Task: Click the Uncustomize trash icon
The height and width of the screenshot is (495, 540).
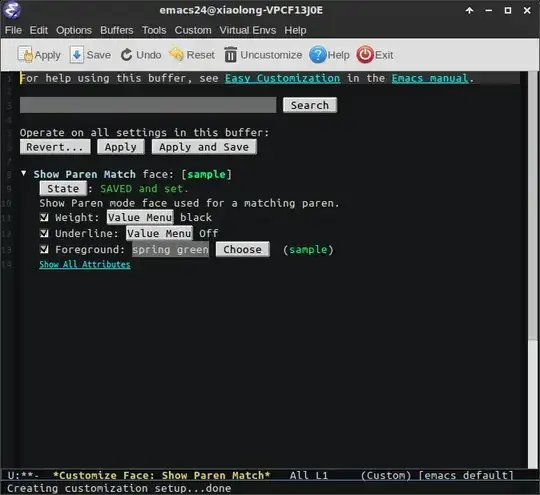Action: 230,55
